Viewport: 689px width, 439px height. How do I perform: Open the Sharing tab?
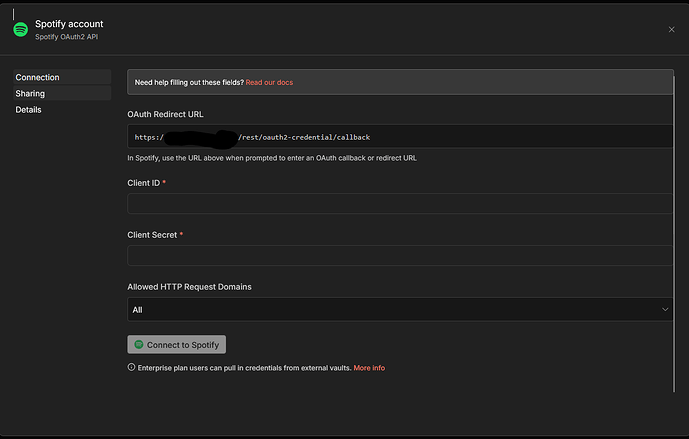(x=30, y=93)
